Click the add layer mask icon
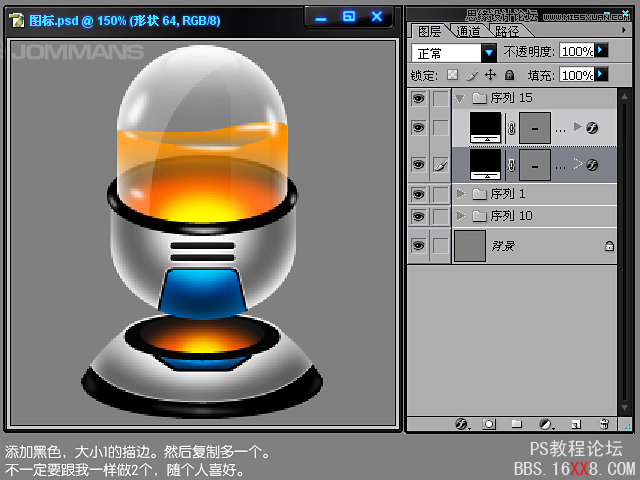The image size is (640, 480). [489, 424]
